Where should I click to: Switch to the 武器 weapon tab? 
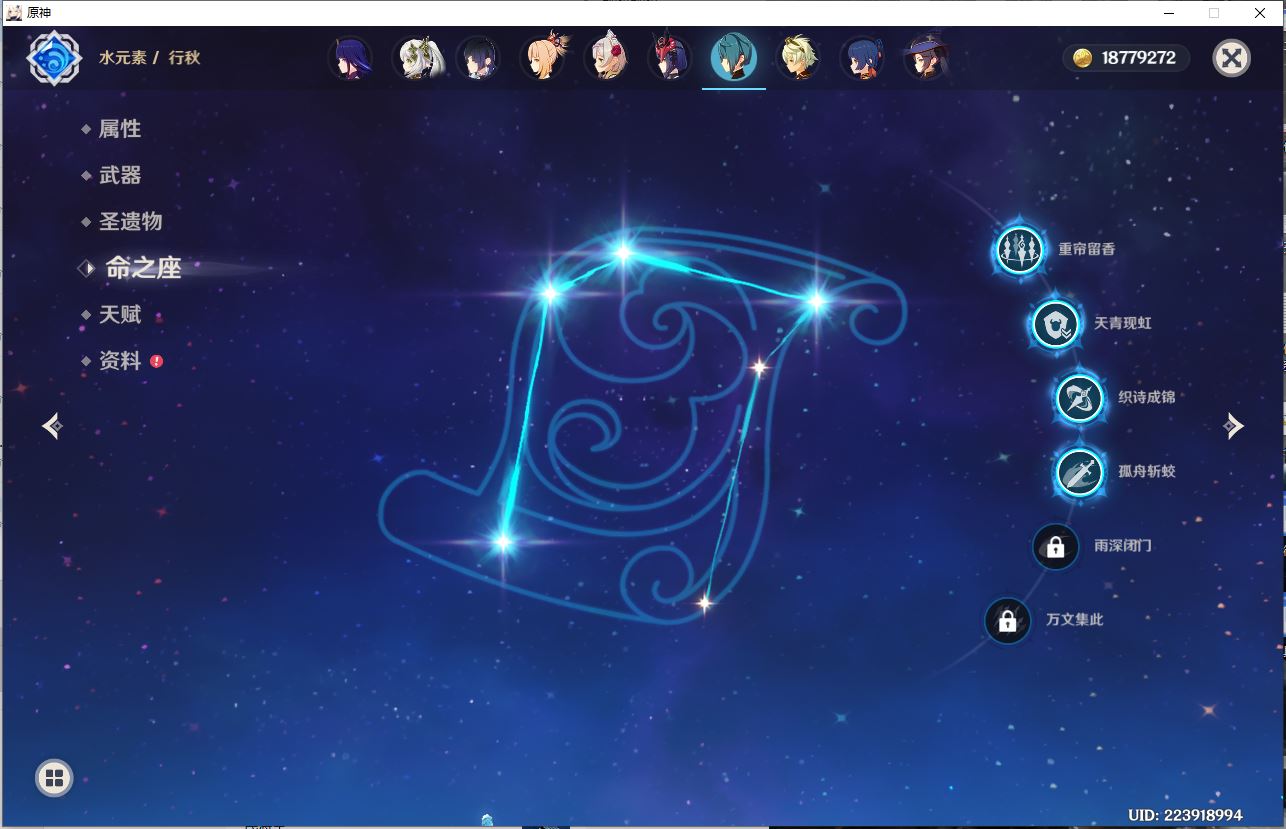point(120,175)
